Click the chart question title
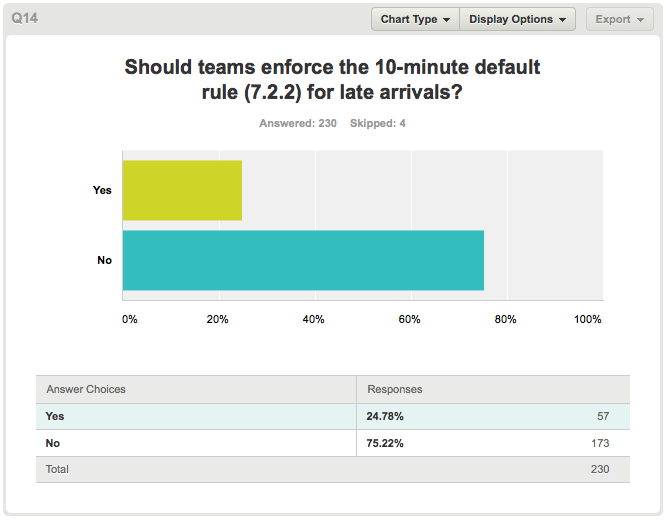The image size is (666, 520). point(332,79)
